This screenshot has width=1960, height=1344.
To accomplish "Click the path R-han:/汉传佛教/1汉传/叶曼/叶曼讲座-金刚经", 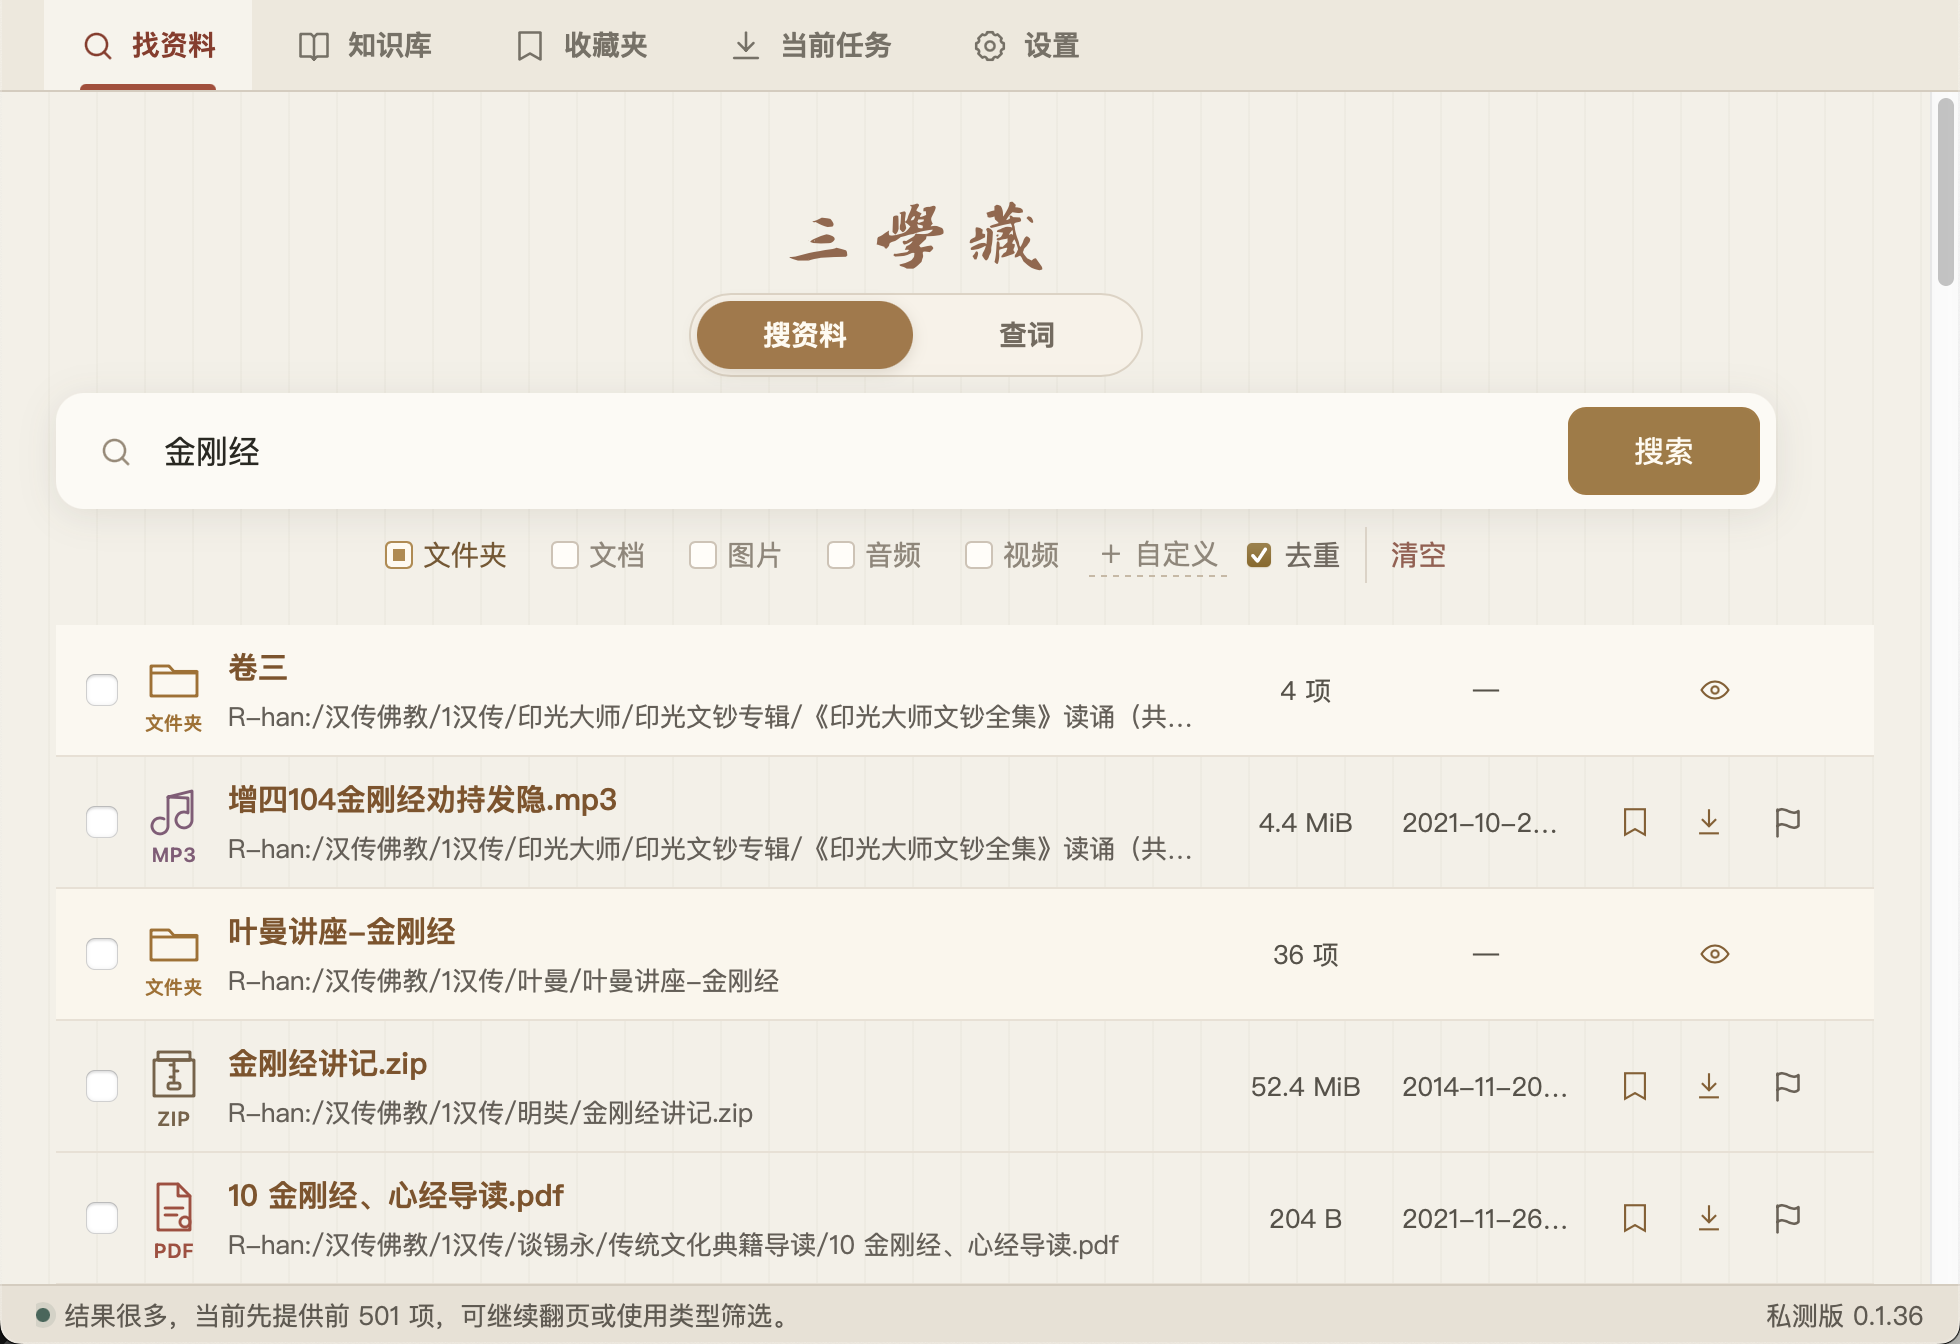I will tap(503, 981).
